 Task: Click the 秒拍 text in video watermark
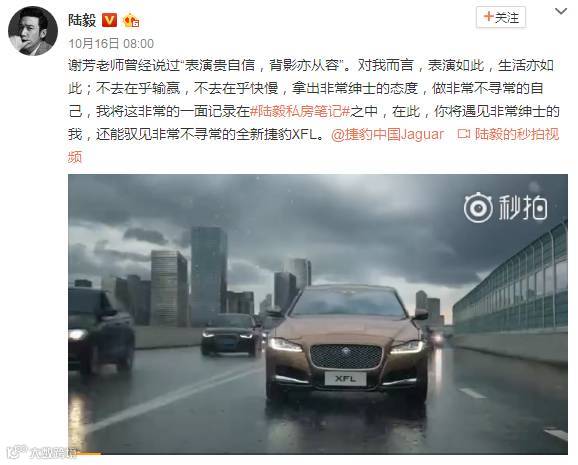pyautogui.click(x=523, y=208)
